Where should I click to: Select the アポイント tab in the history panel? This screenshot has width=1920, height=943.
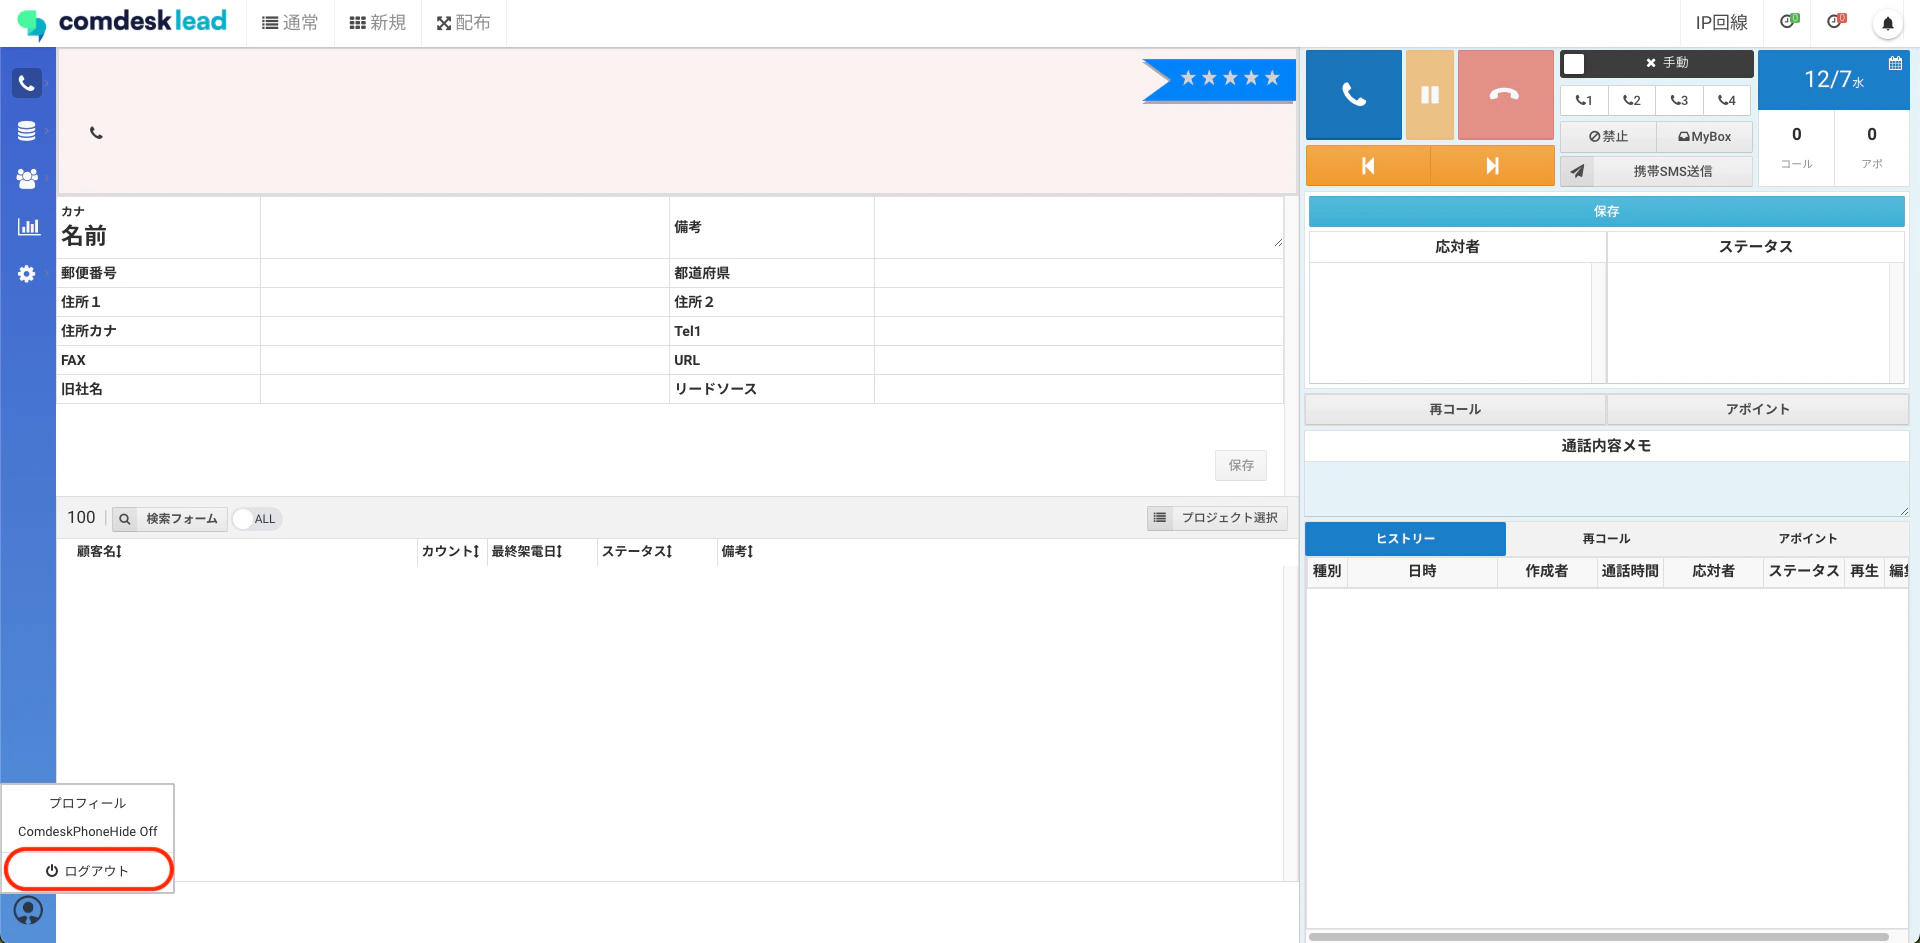[1807, 539]
